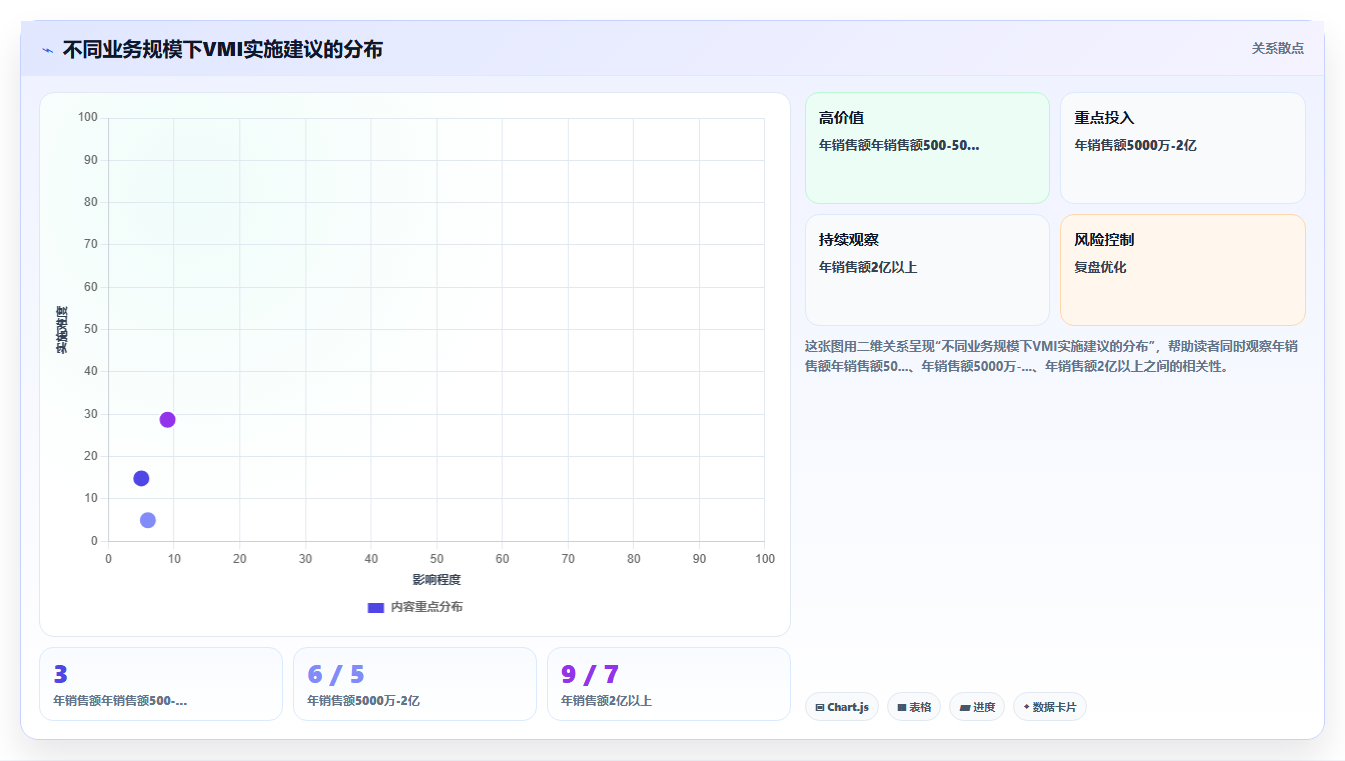Click the description paragraph starting 这张图用二维关系

pos(1052,356)
